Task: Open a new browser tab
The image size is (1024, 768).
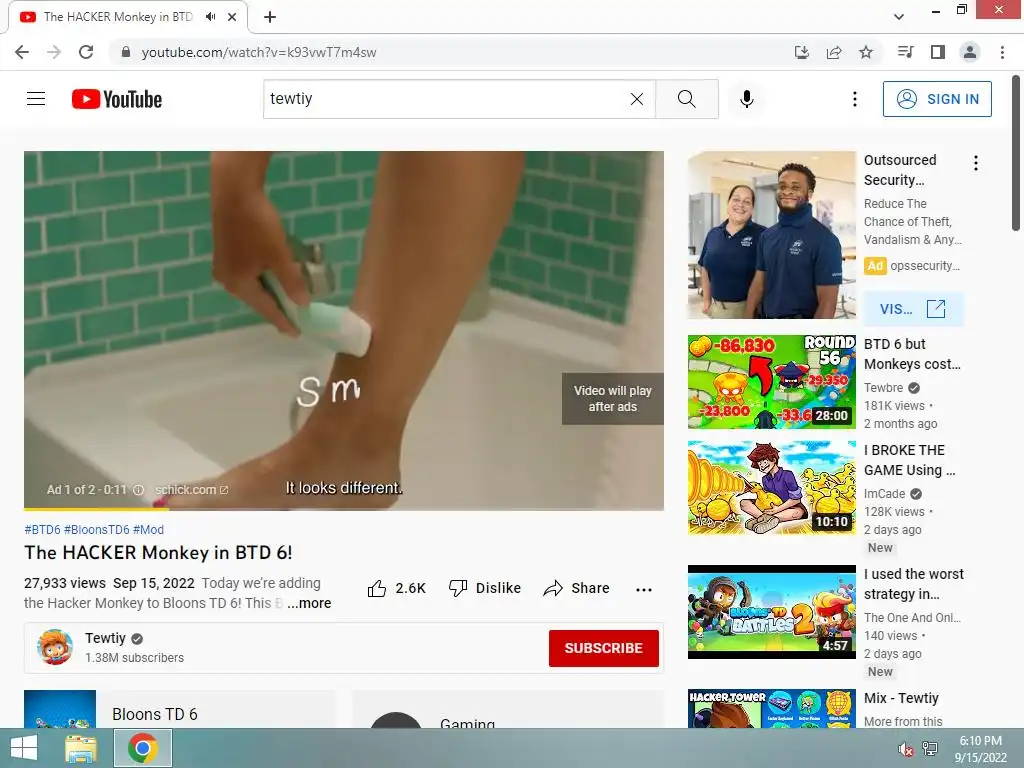Action: (270, 17)
